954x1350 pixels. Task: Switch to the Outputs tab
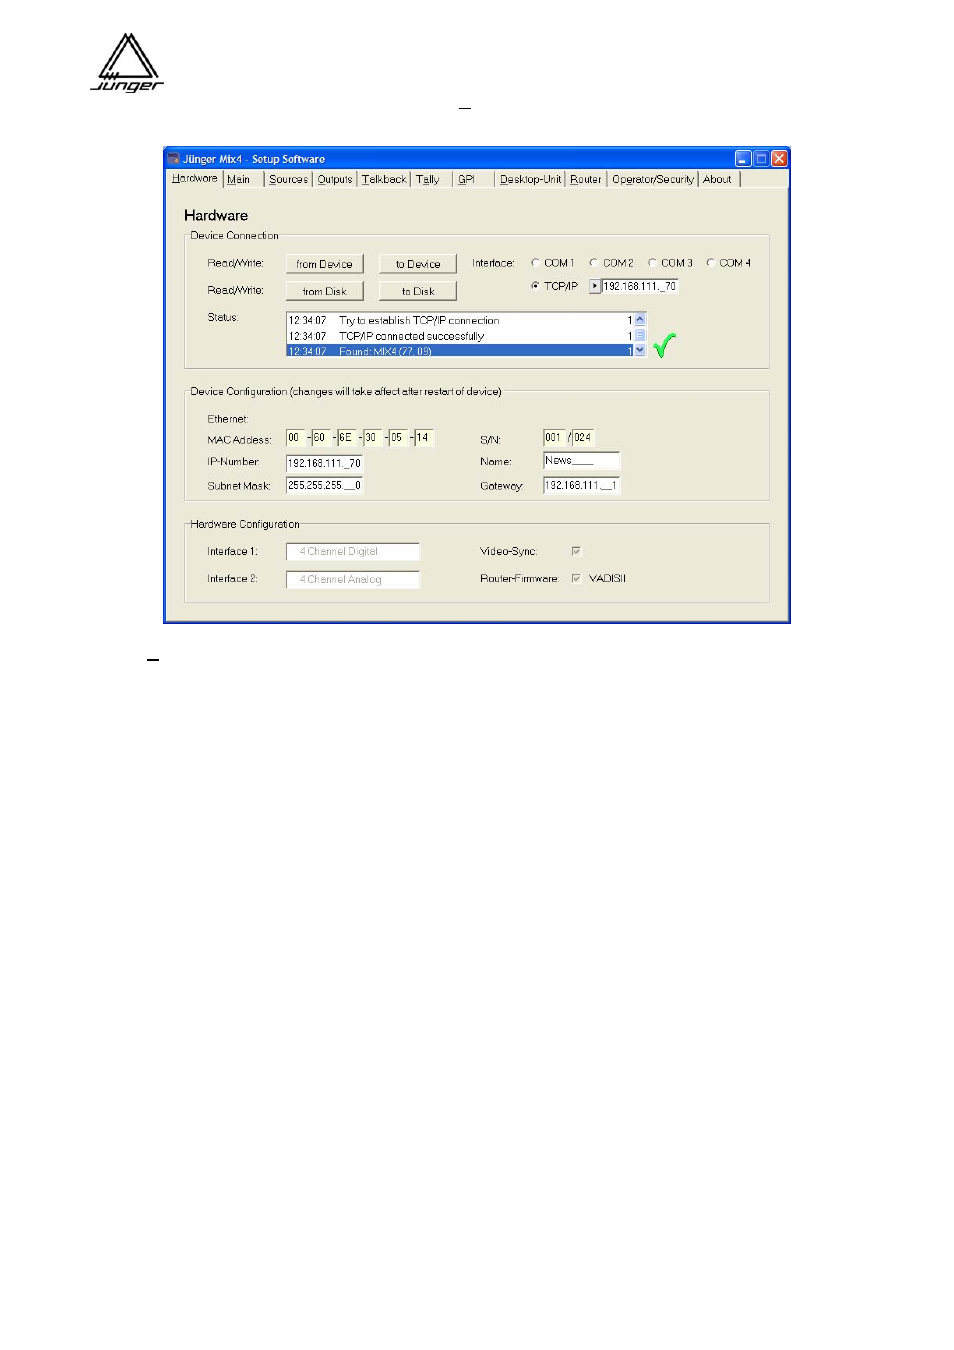click(x=335, y=179)
